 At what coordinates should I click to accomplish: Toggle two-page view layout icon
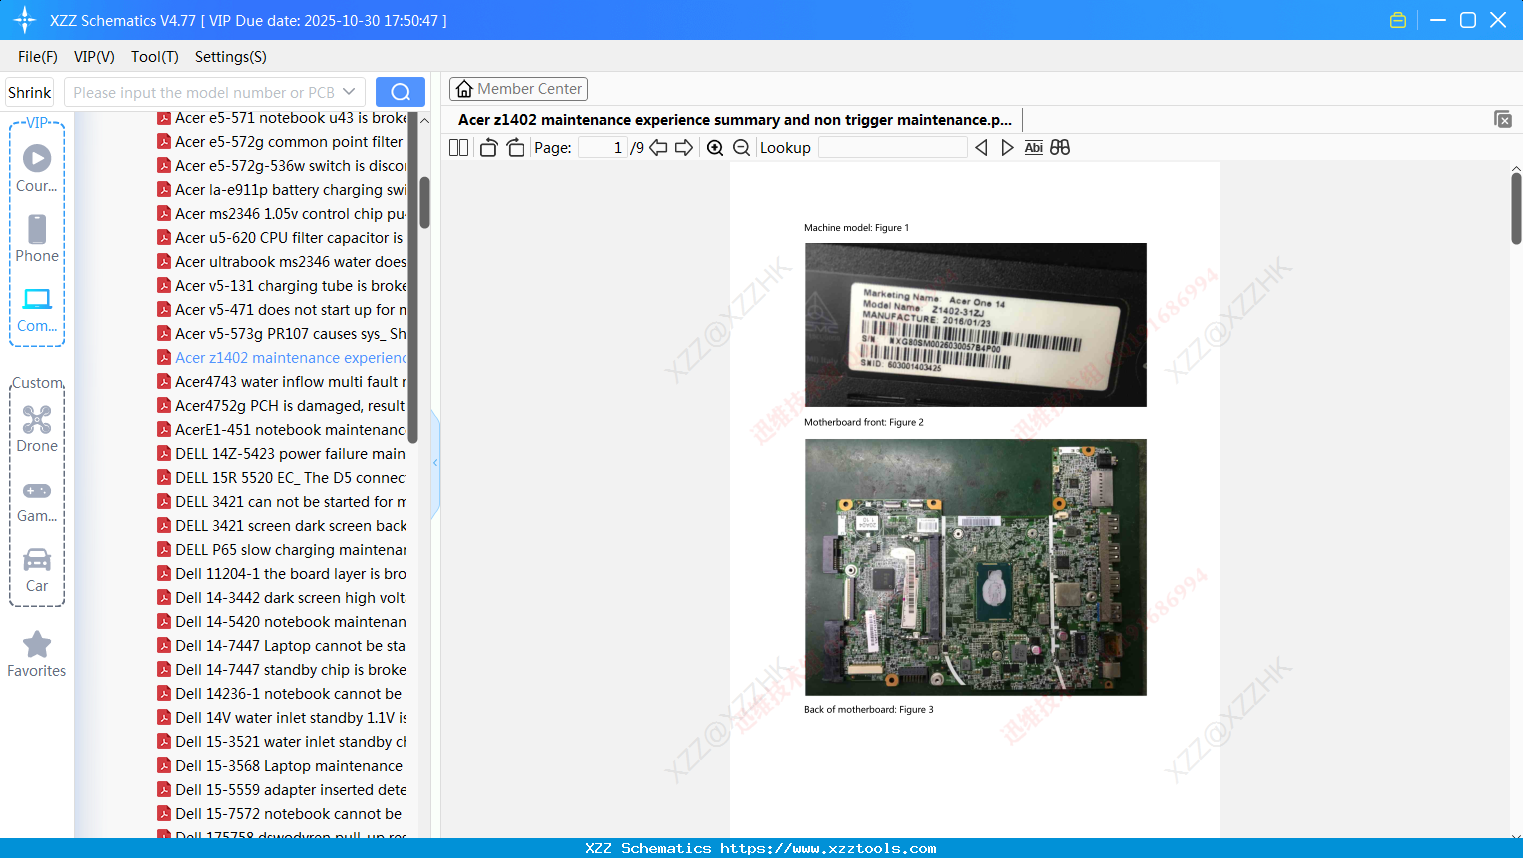(458, 148)
